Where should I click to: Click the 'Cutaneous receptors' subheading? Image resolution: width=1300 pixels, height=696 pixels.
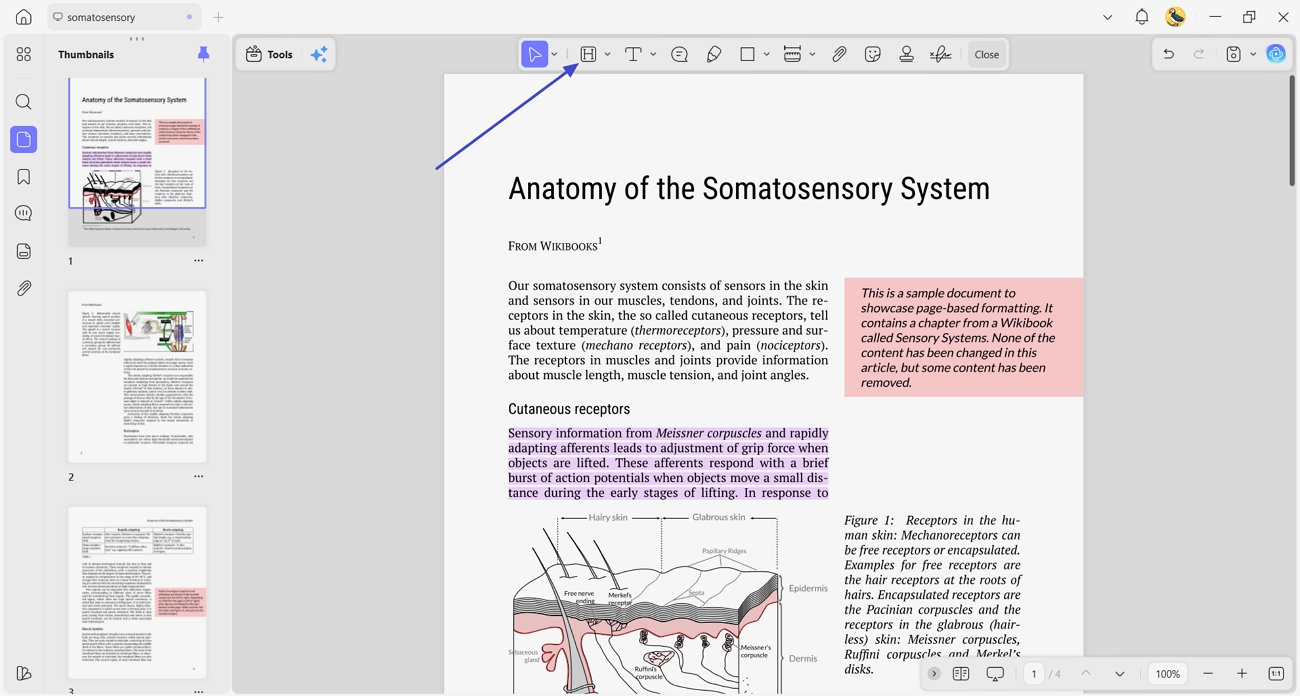click(569, 409)
